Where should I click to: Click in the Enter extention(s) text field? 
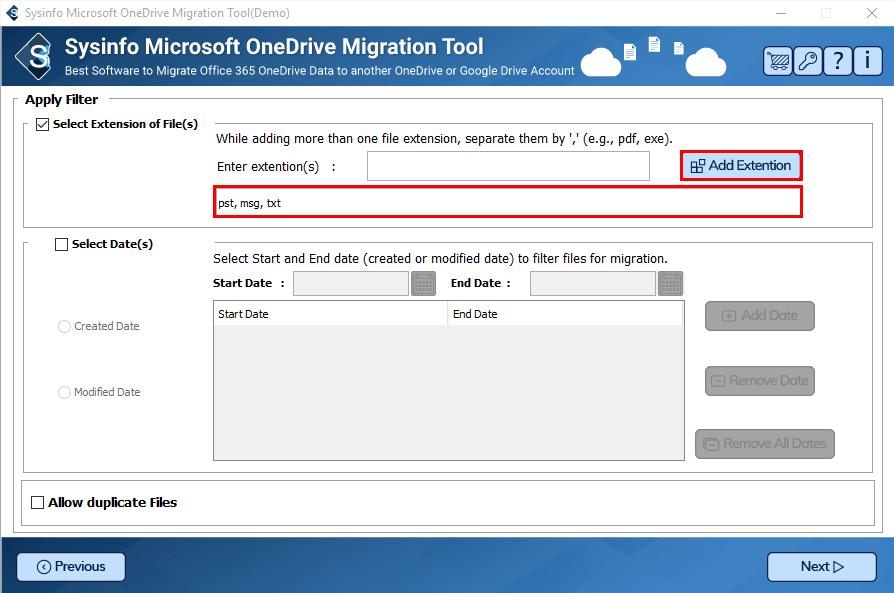click(508, 166)
